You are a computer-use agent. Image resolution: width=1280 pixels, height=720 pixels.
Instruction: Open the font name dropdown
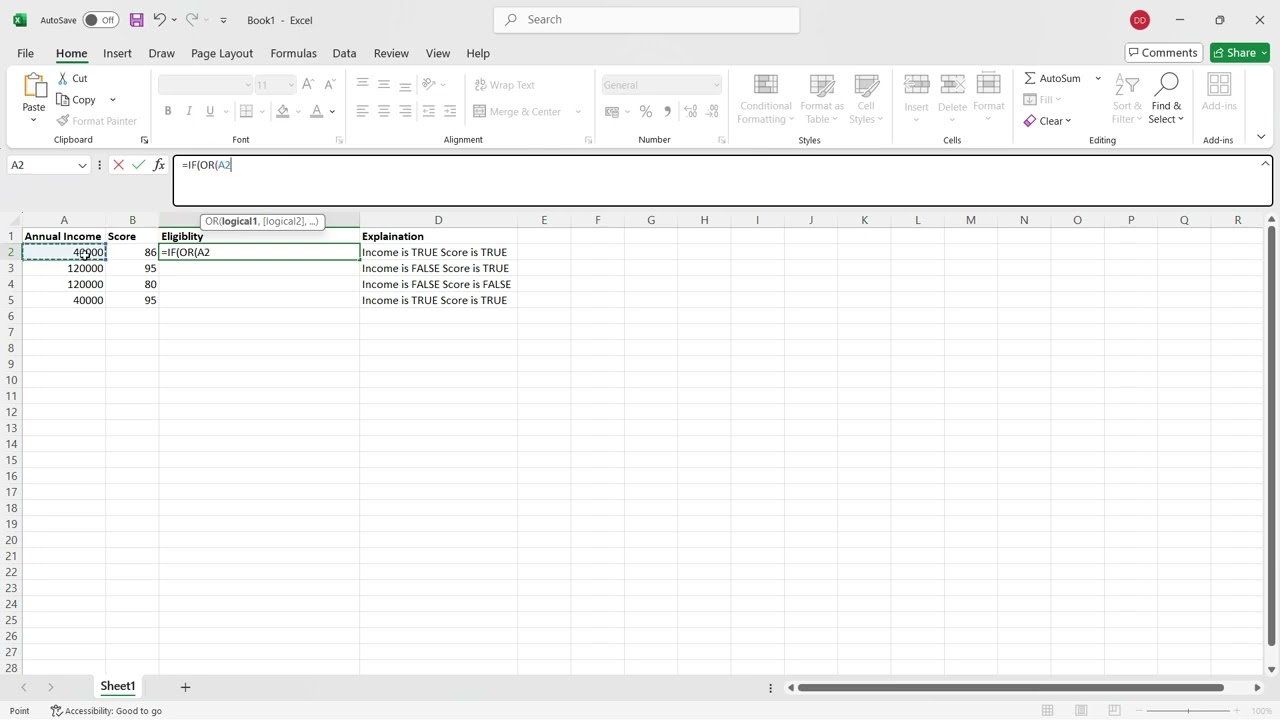coord(248,85)
